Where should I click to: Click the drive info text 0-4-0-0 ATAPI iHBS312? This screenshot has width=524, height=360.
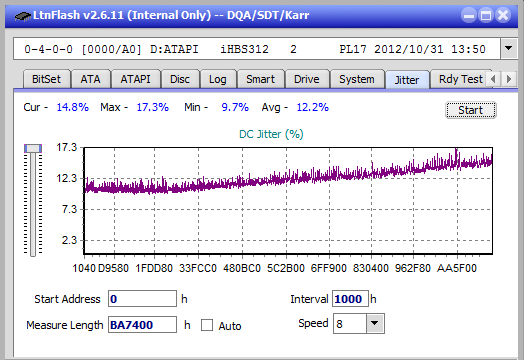pyautogui.click(x=255, y=49)
